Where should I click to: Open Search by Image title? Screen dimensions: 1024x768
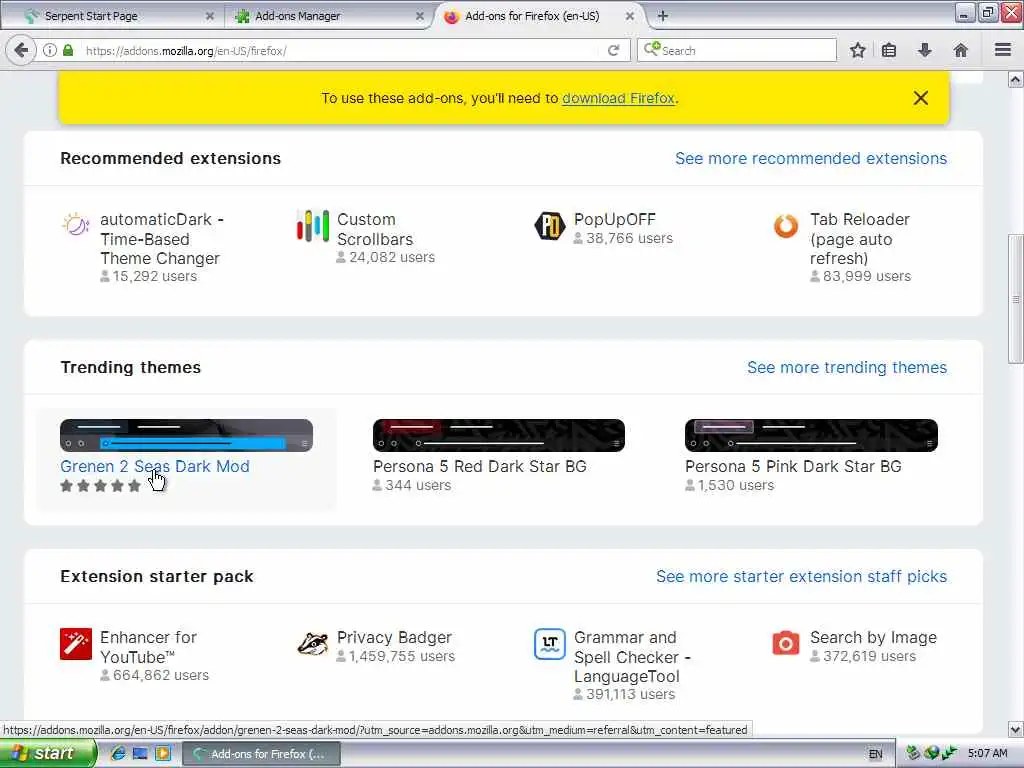coord(873,637)
